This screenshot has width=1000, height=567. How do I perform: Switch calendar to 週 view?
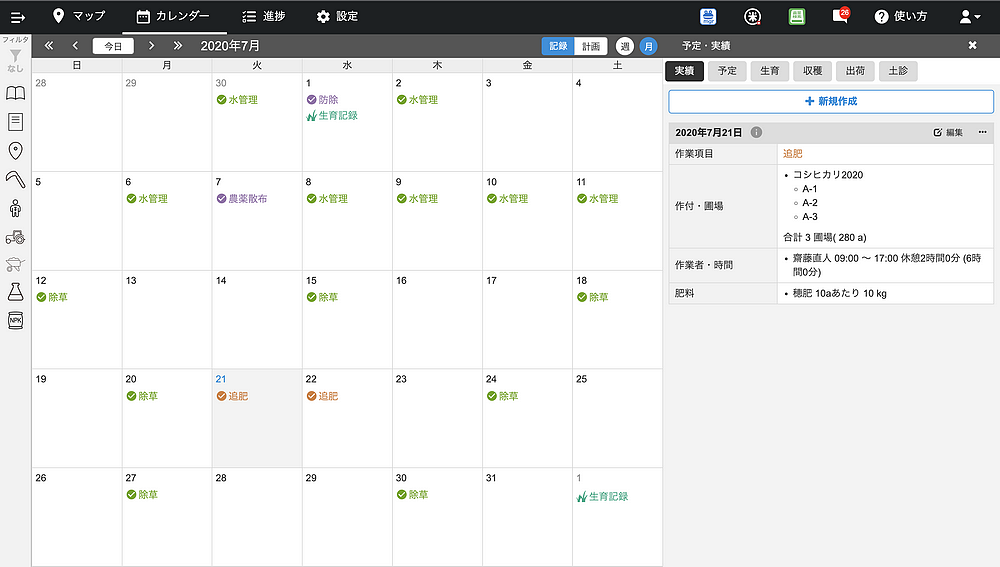[x=625, y=46]
